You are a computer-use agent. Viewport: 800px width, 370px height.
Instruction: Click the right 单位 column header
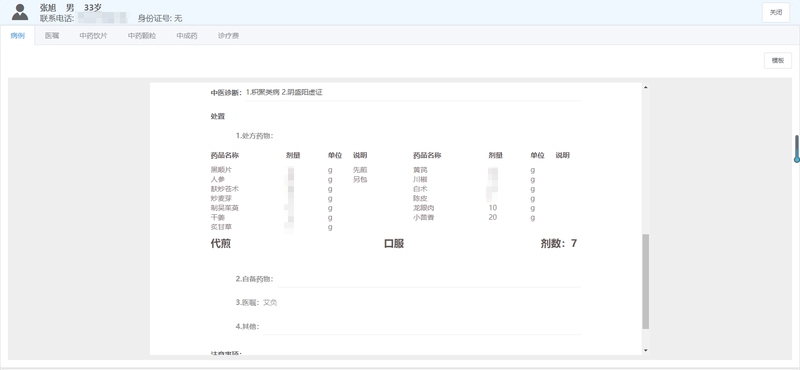tap(537, 155)
